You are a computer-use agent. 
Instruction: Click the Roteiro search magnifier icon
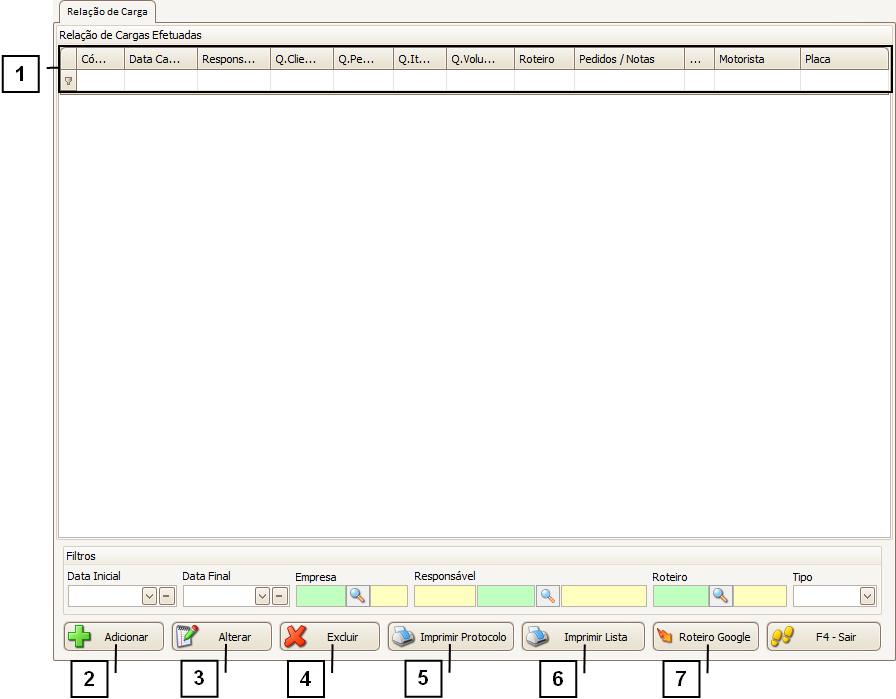click(721, 596)
